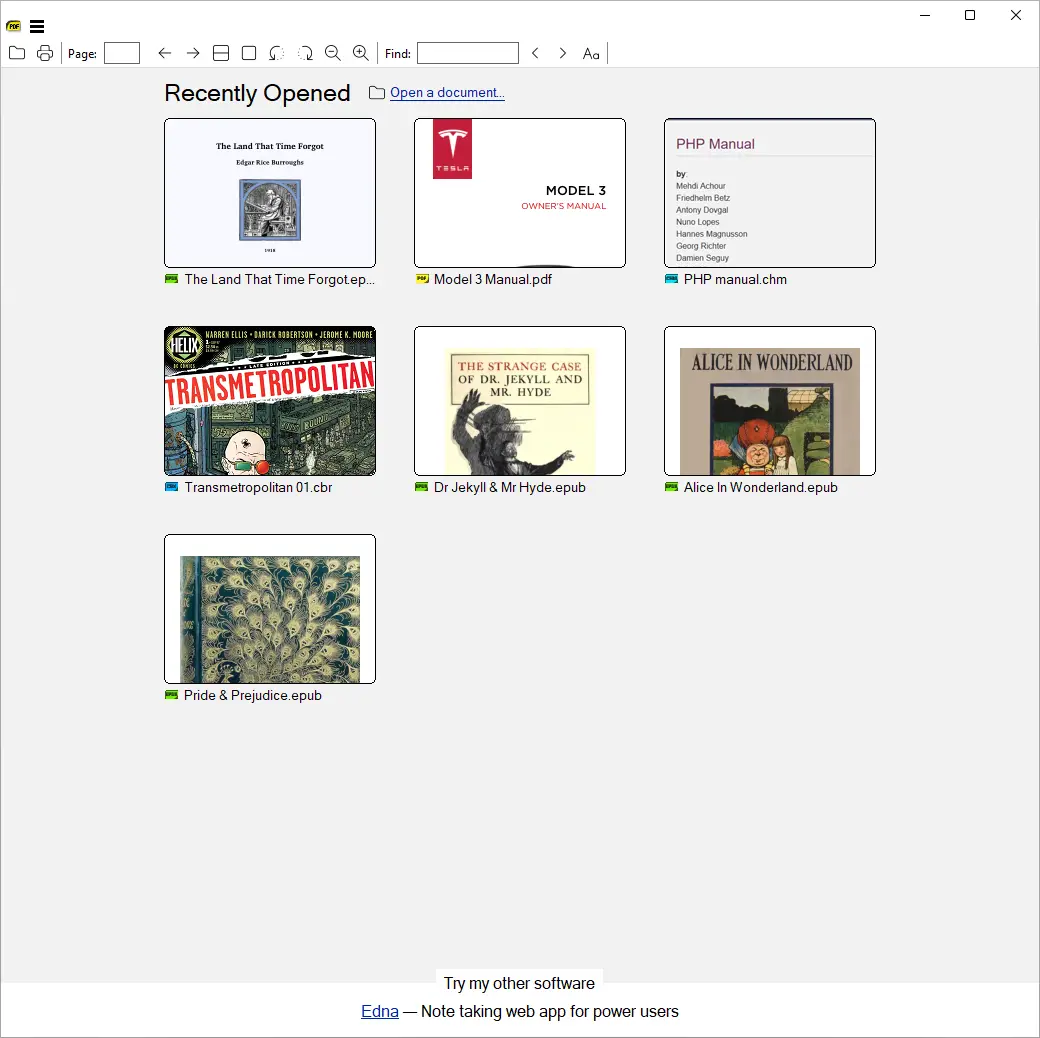Open the PHP Manual thumbnail
The height and width of the screenshot is (1038, 1040).
pyautogui.click(x=770, y=193)
